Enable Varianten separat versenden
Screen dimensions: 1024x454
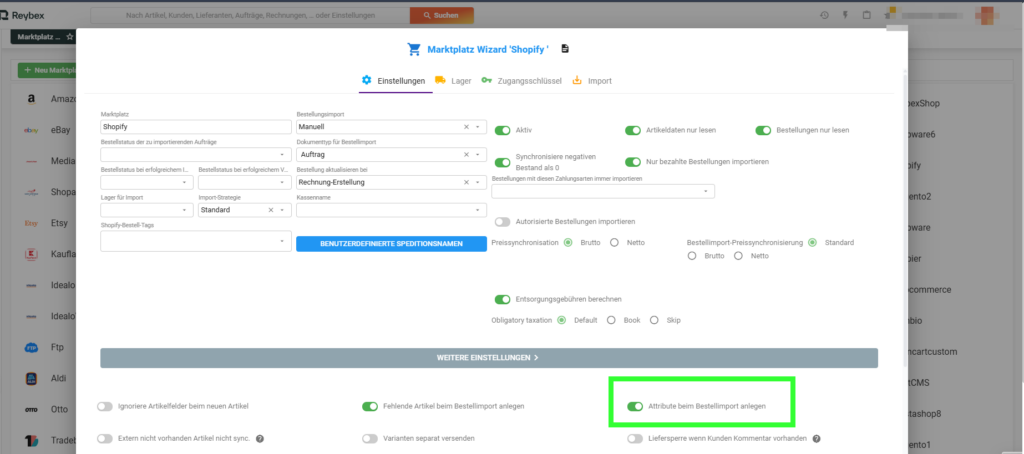pyautogui.click(x=370, y=438)
